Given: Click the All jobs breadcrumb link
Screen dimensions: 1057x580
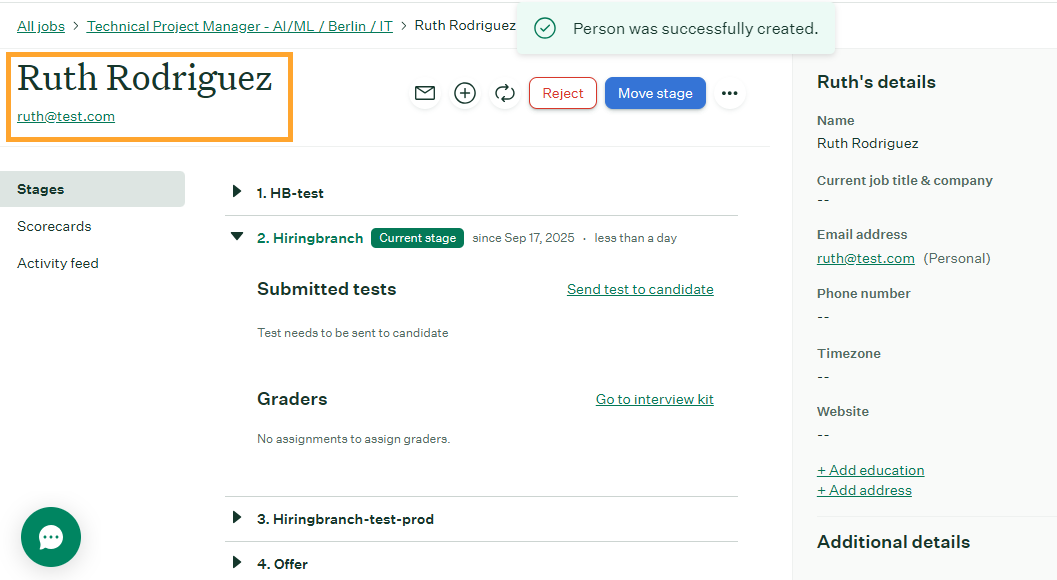Looking at the screenshot, I should [x=41, y=26].
